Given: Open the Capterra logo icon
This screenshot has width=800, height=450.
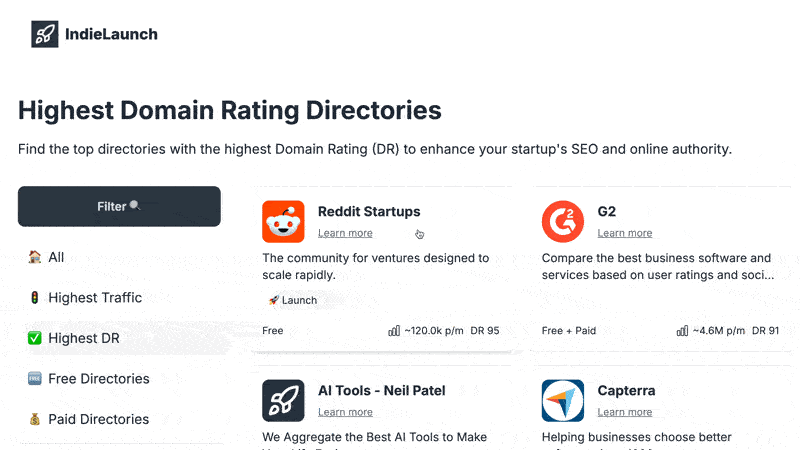Looking at the screenshot, I should [562, 400].
